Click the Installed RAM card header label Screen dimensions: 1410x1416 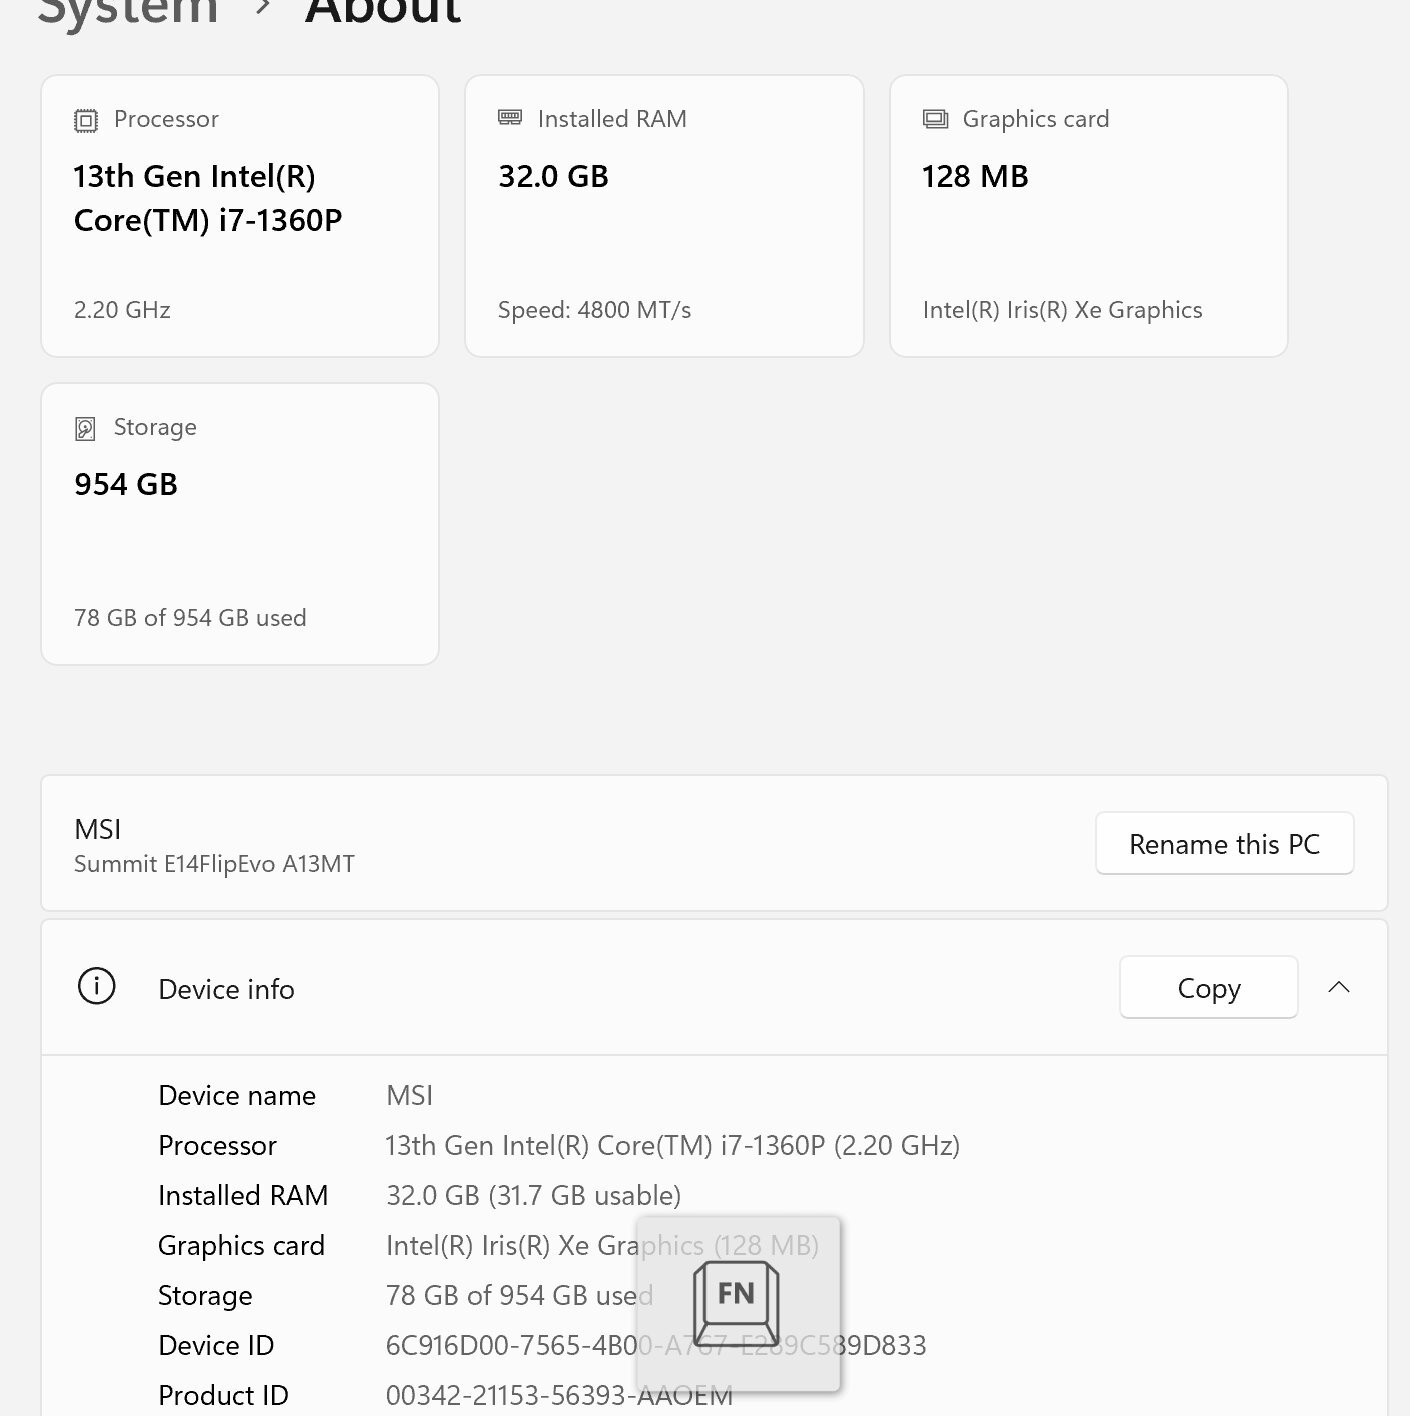[612, 119]
